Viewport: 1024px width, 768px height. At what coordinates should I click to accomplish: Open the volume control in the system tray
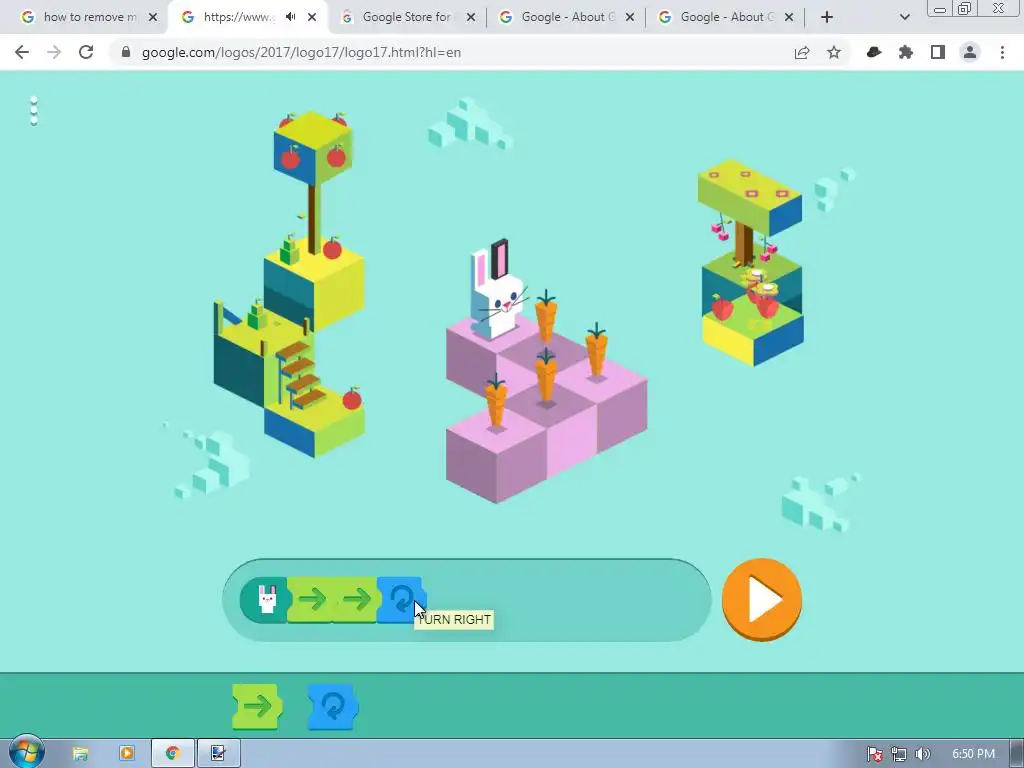coord(922,754)
